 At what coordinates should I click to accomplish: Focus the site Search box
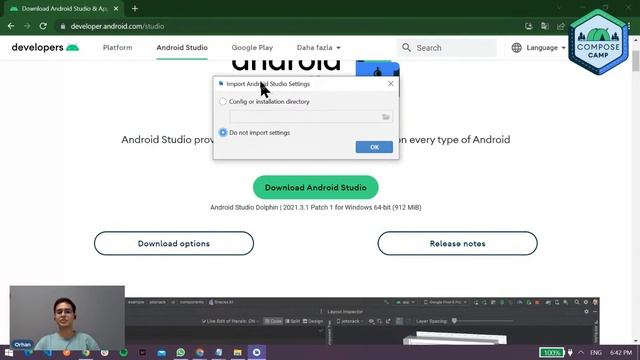pyautogui.click(x=447, y=48)
